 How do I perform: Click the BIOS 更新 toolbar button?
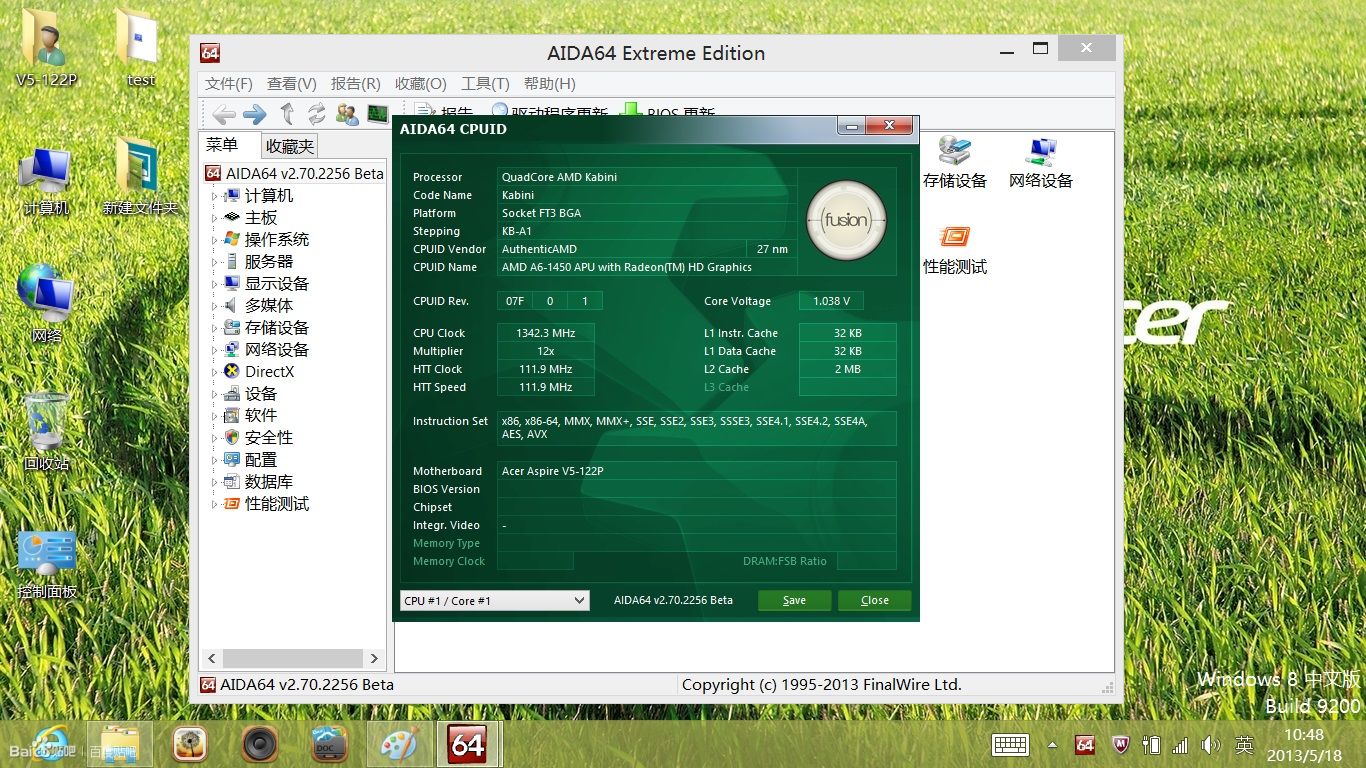pyautogui.click(x=669, y=113)
